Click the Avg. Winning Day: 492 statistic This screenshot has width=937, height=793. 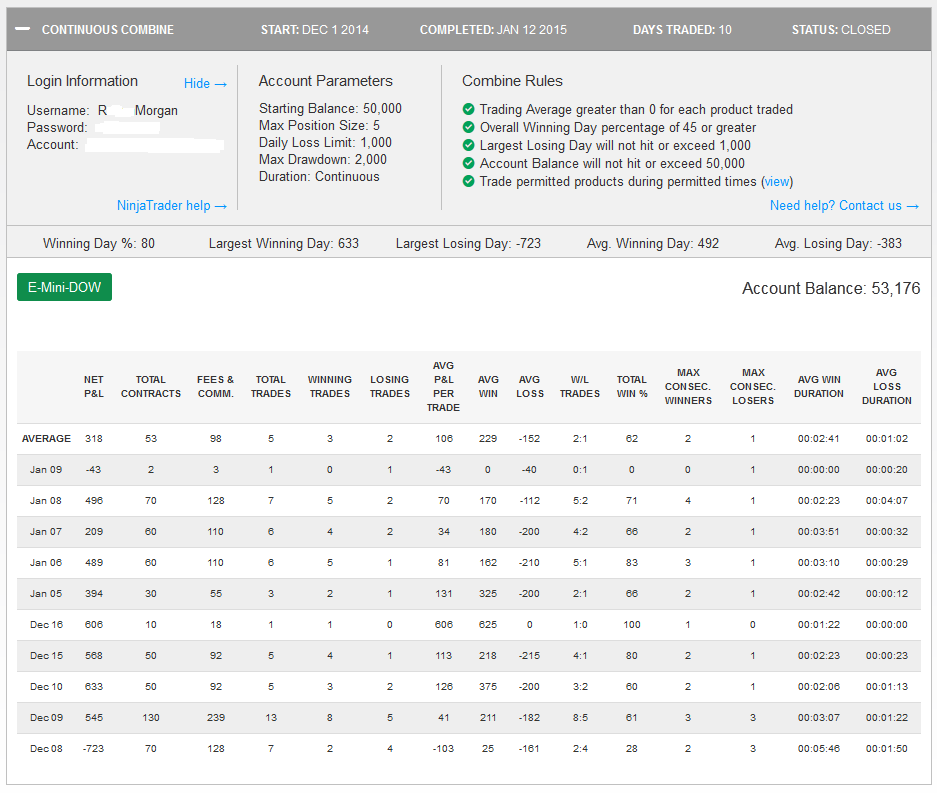click(653, 244)
